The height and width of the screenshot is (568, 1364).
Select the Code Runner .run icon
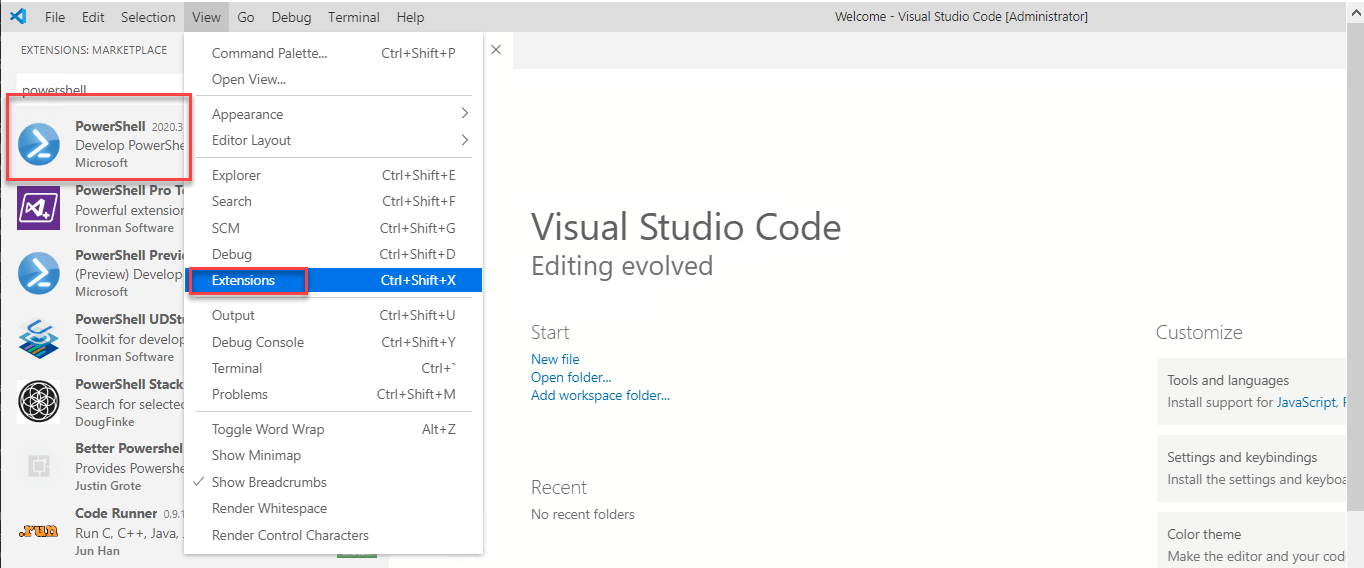(x=39, y=531)
